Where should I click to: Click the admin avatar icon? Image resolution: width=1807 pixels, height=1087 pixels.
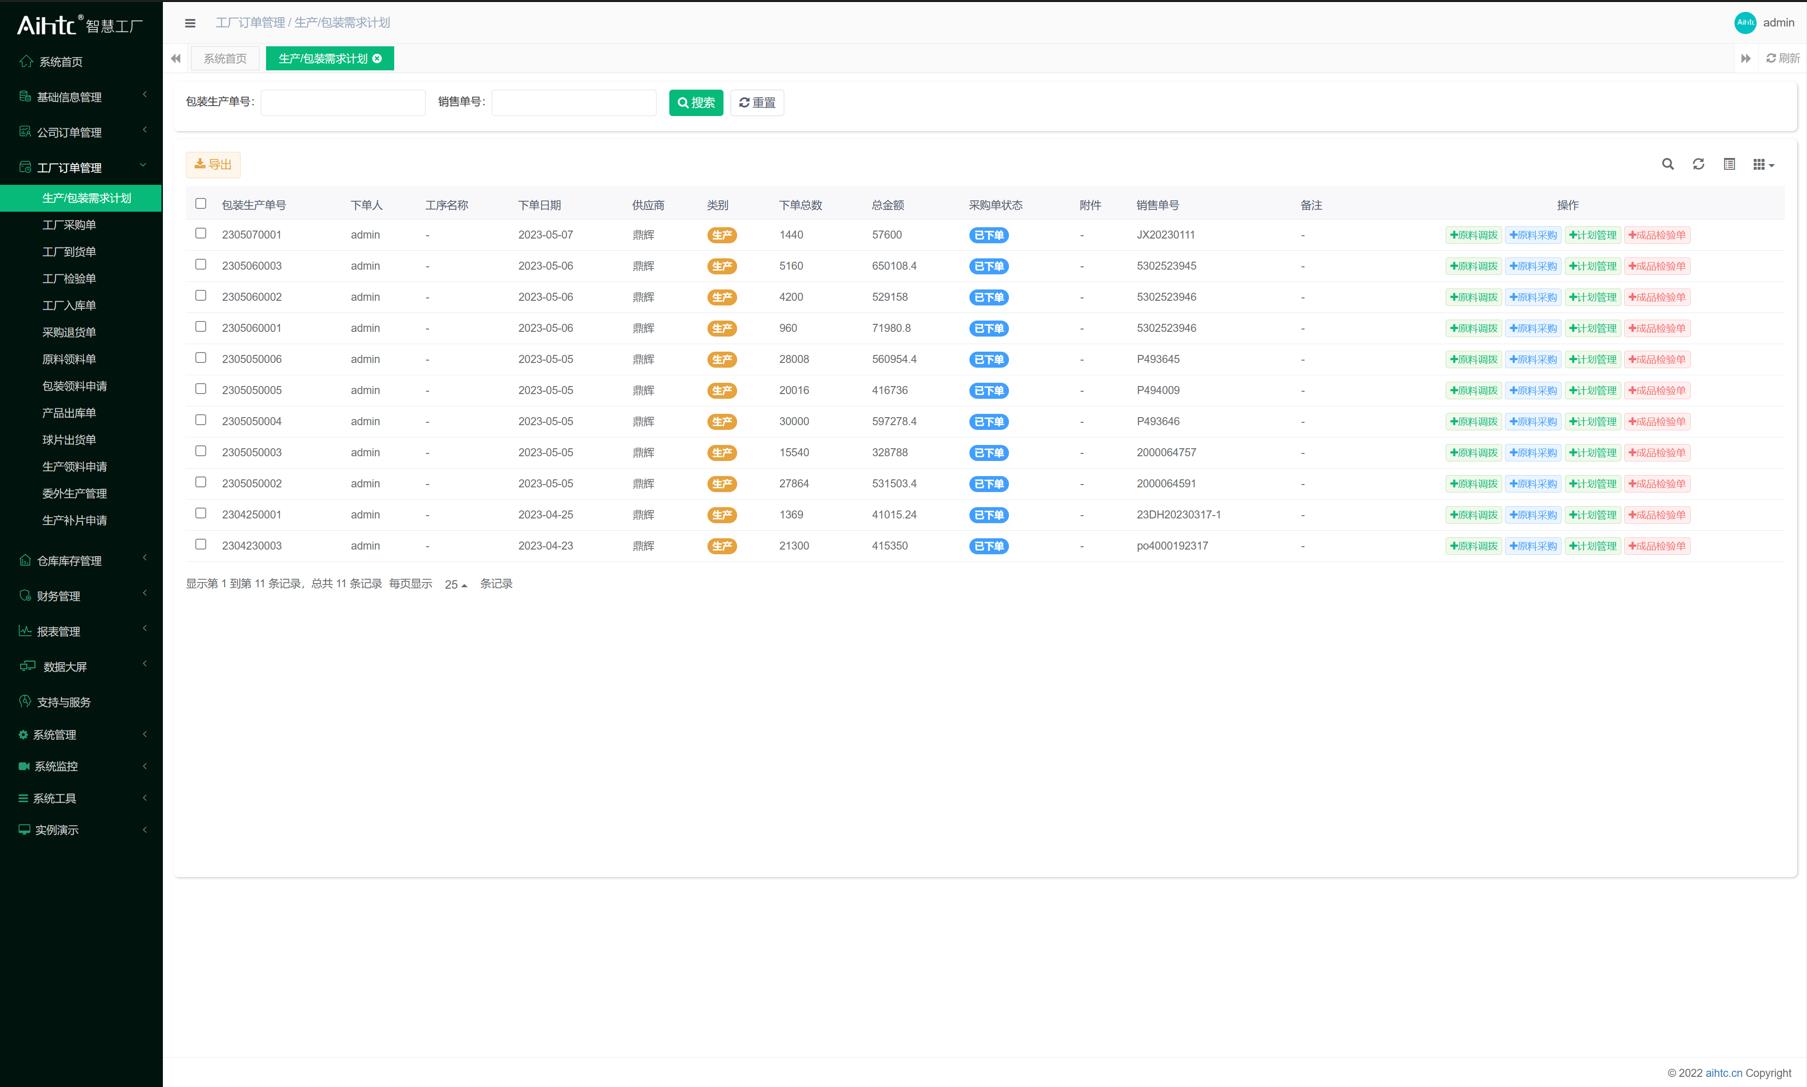1745,23
